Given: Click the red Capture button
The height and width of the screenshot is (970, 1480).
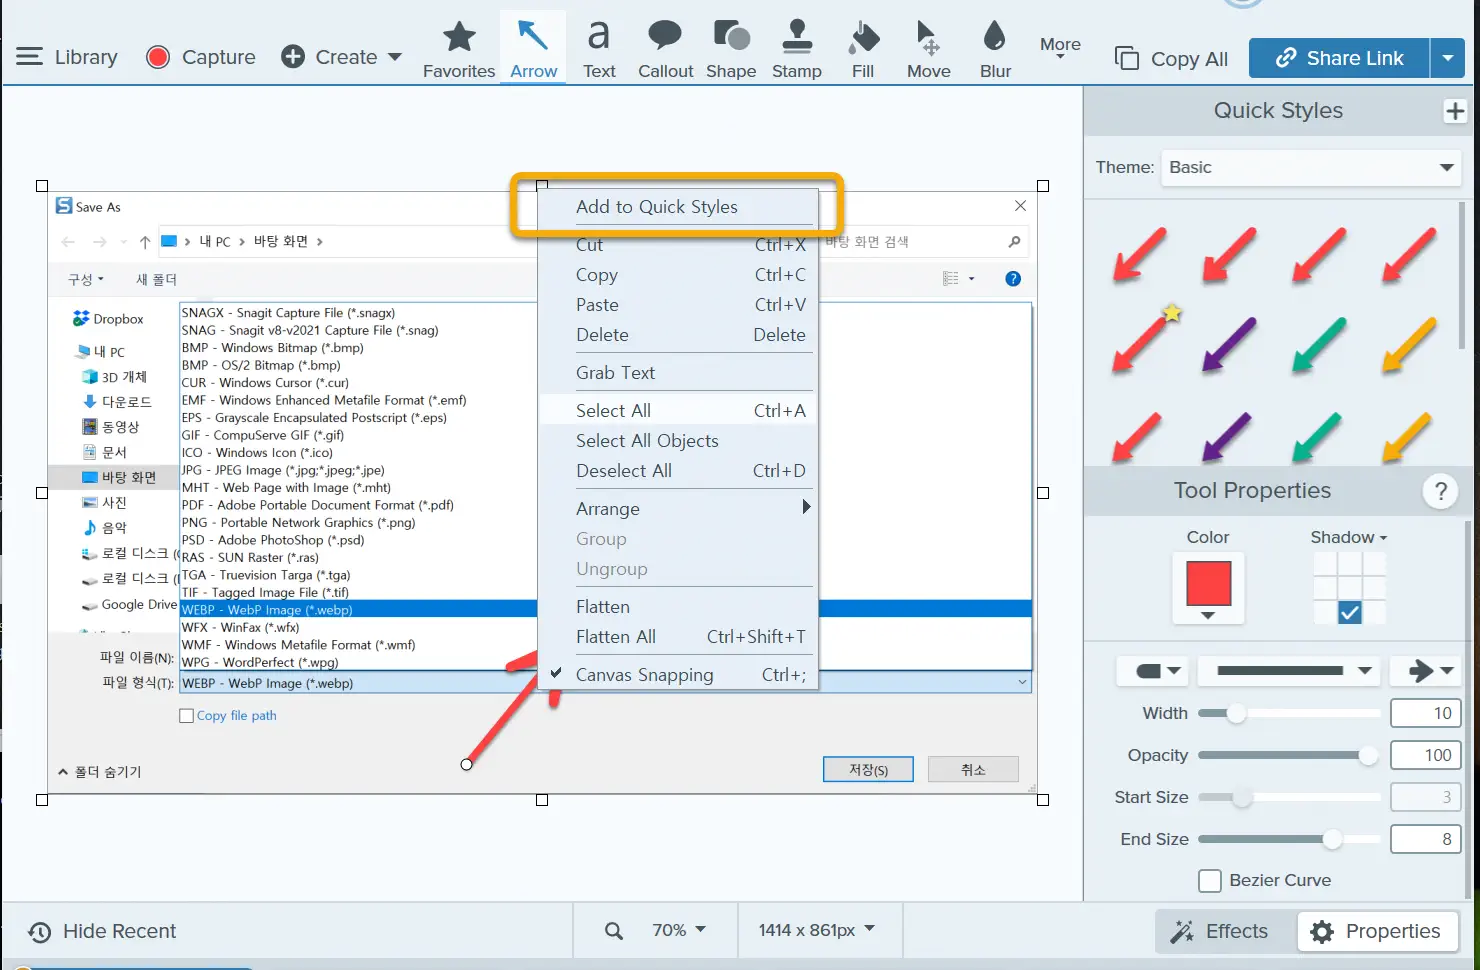Looking at the screenshot, I should (201, 57).
